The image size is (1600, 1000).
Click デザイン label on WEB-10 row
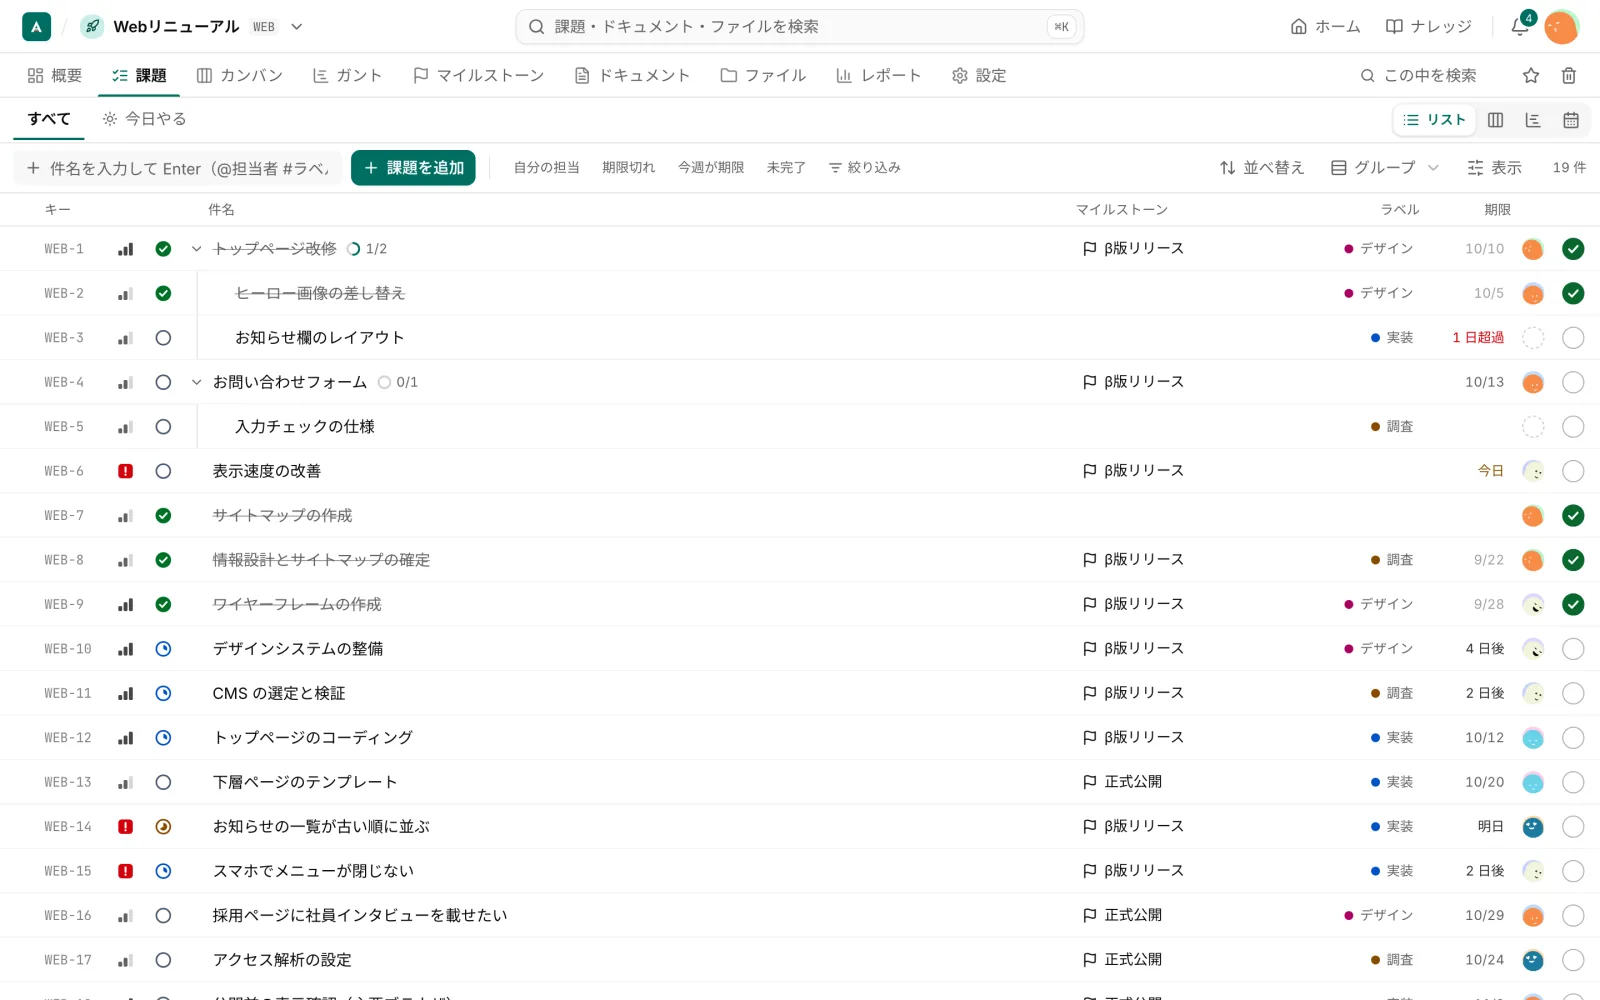click(1378, 649)
